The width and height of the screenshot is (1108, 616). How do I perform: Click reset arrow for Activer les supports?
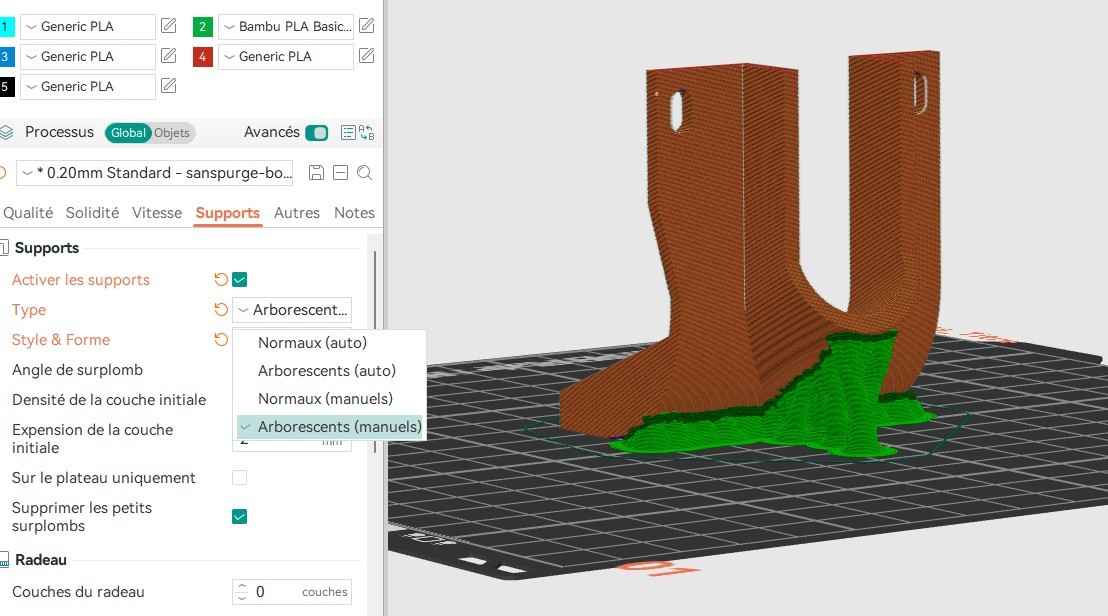coord(221,280)
